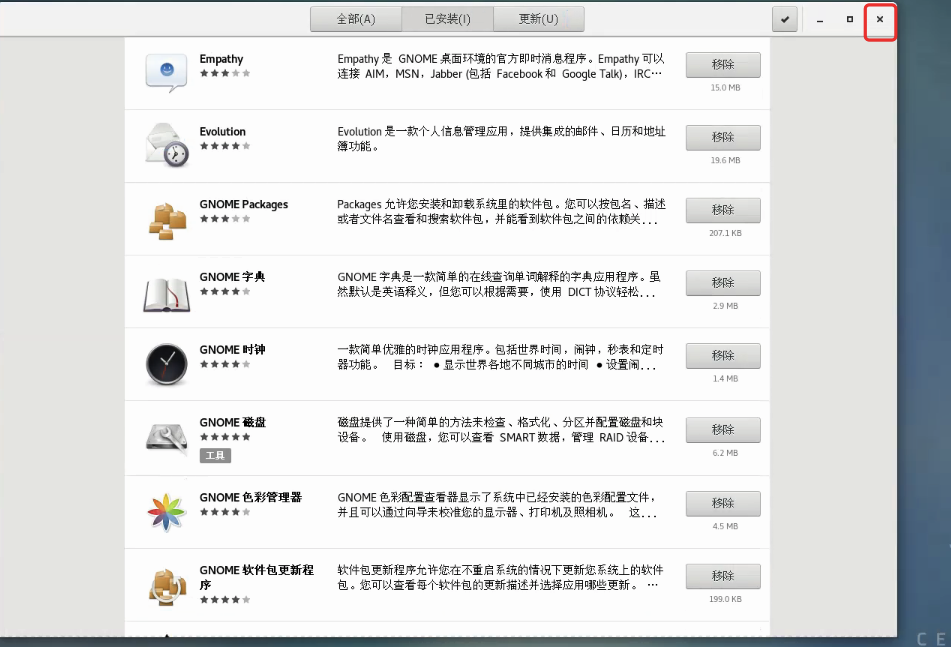Click the GNOME 字典 open-book icon
This screenshot has height=647, width=951.
166,289
